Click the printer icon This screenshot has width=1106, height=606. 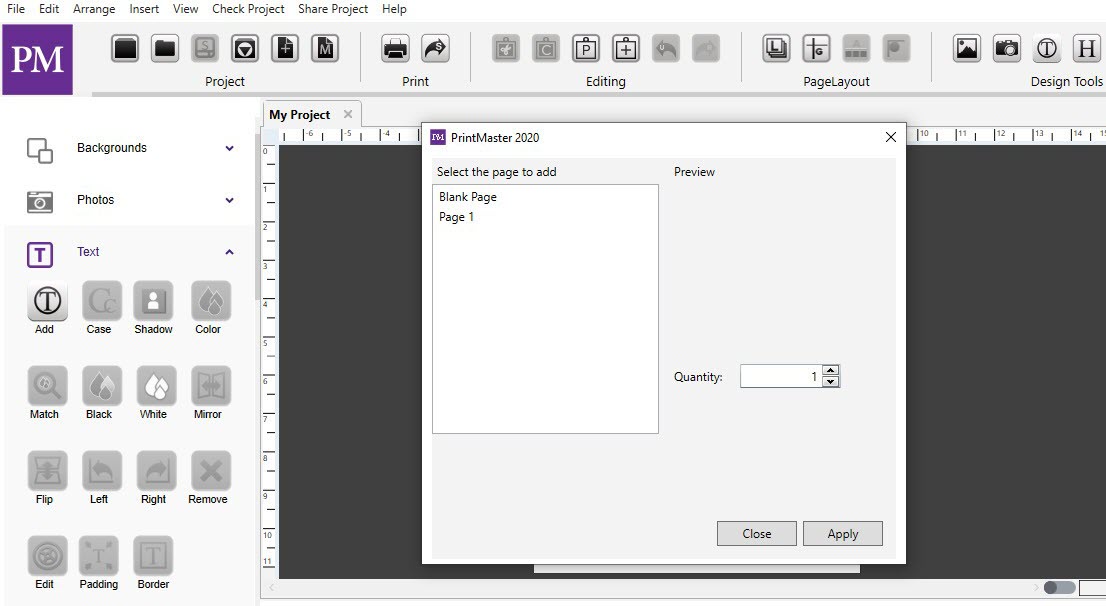tap(396, 49)
